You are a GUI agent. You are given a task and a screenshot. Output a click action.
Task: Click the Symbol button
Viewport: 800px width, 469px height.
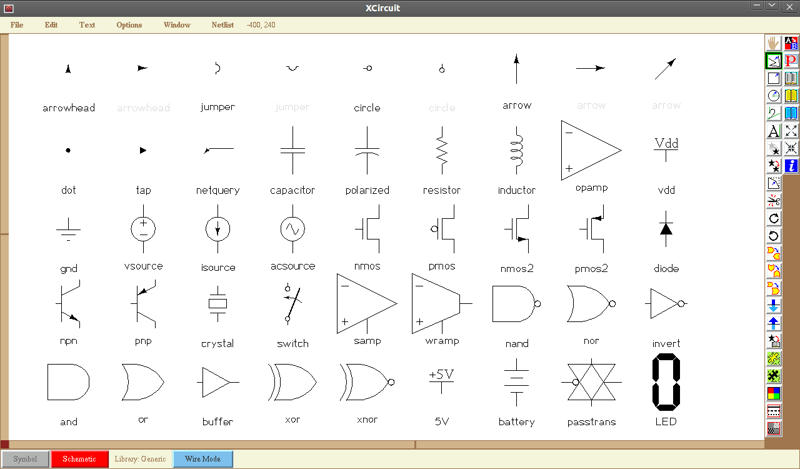point(25,459)
